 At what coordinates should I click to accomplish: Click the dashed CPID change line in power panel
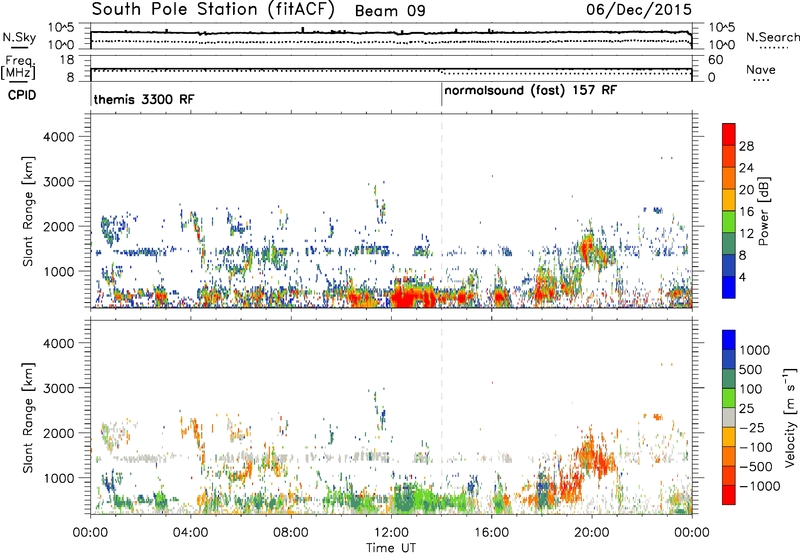click(441, 211)
